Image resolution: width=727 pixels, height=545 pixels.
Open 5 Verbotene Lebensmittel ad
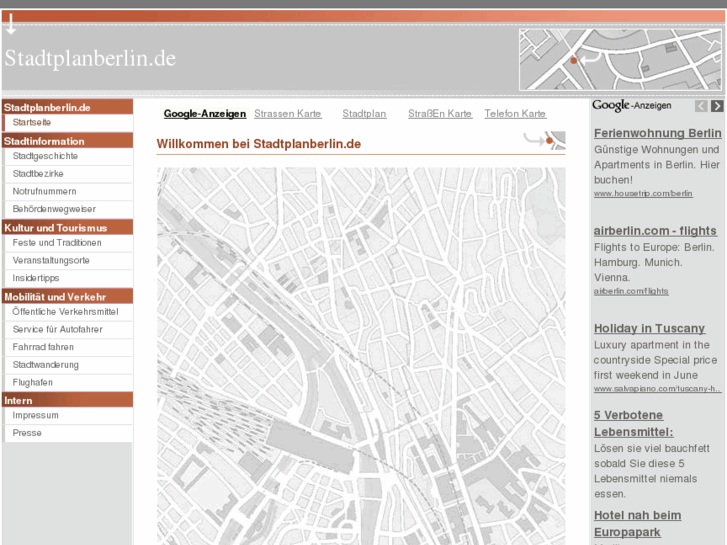(634, 423)
